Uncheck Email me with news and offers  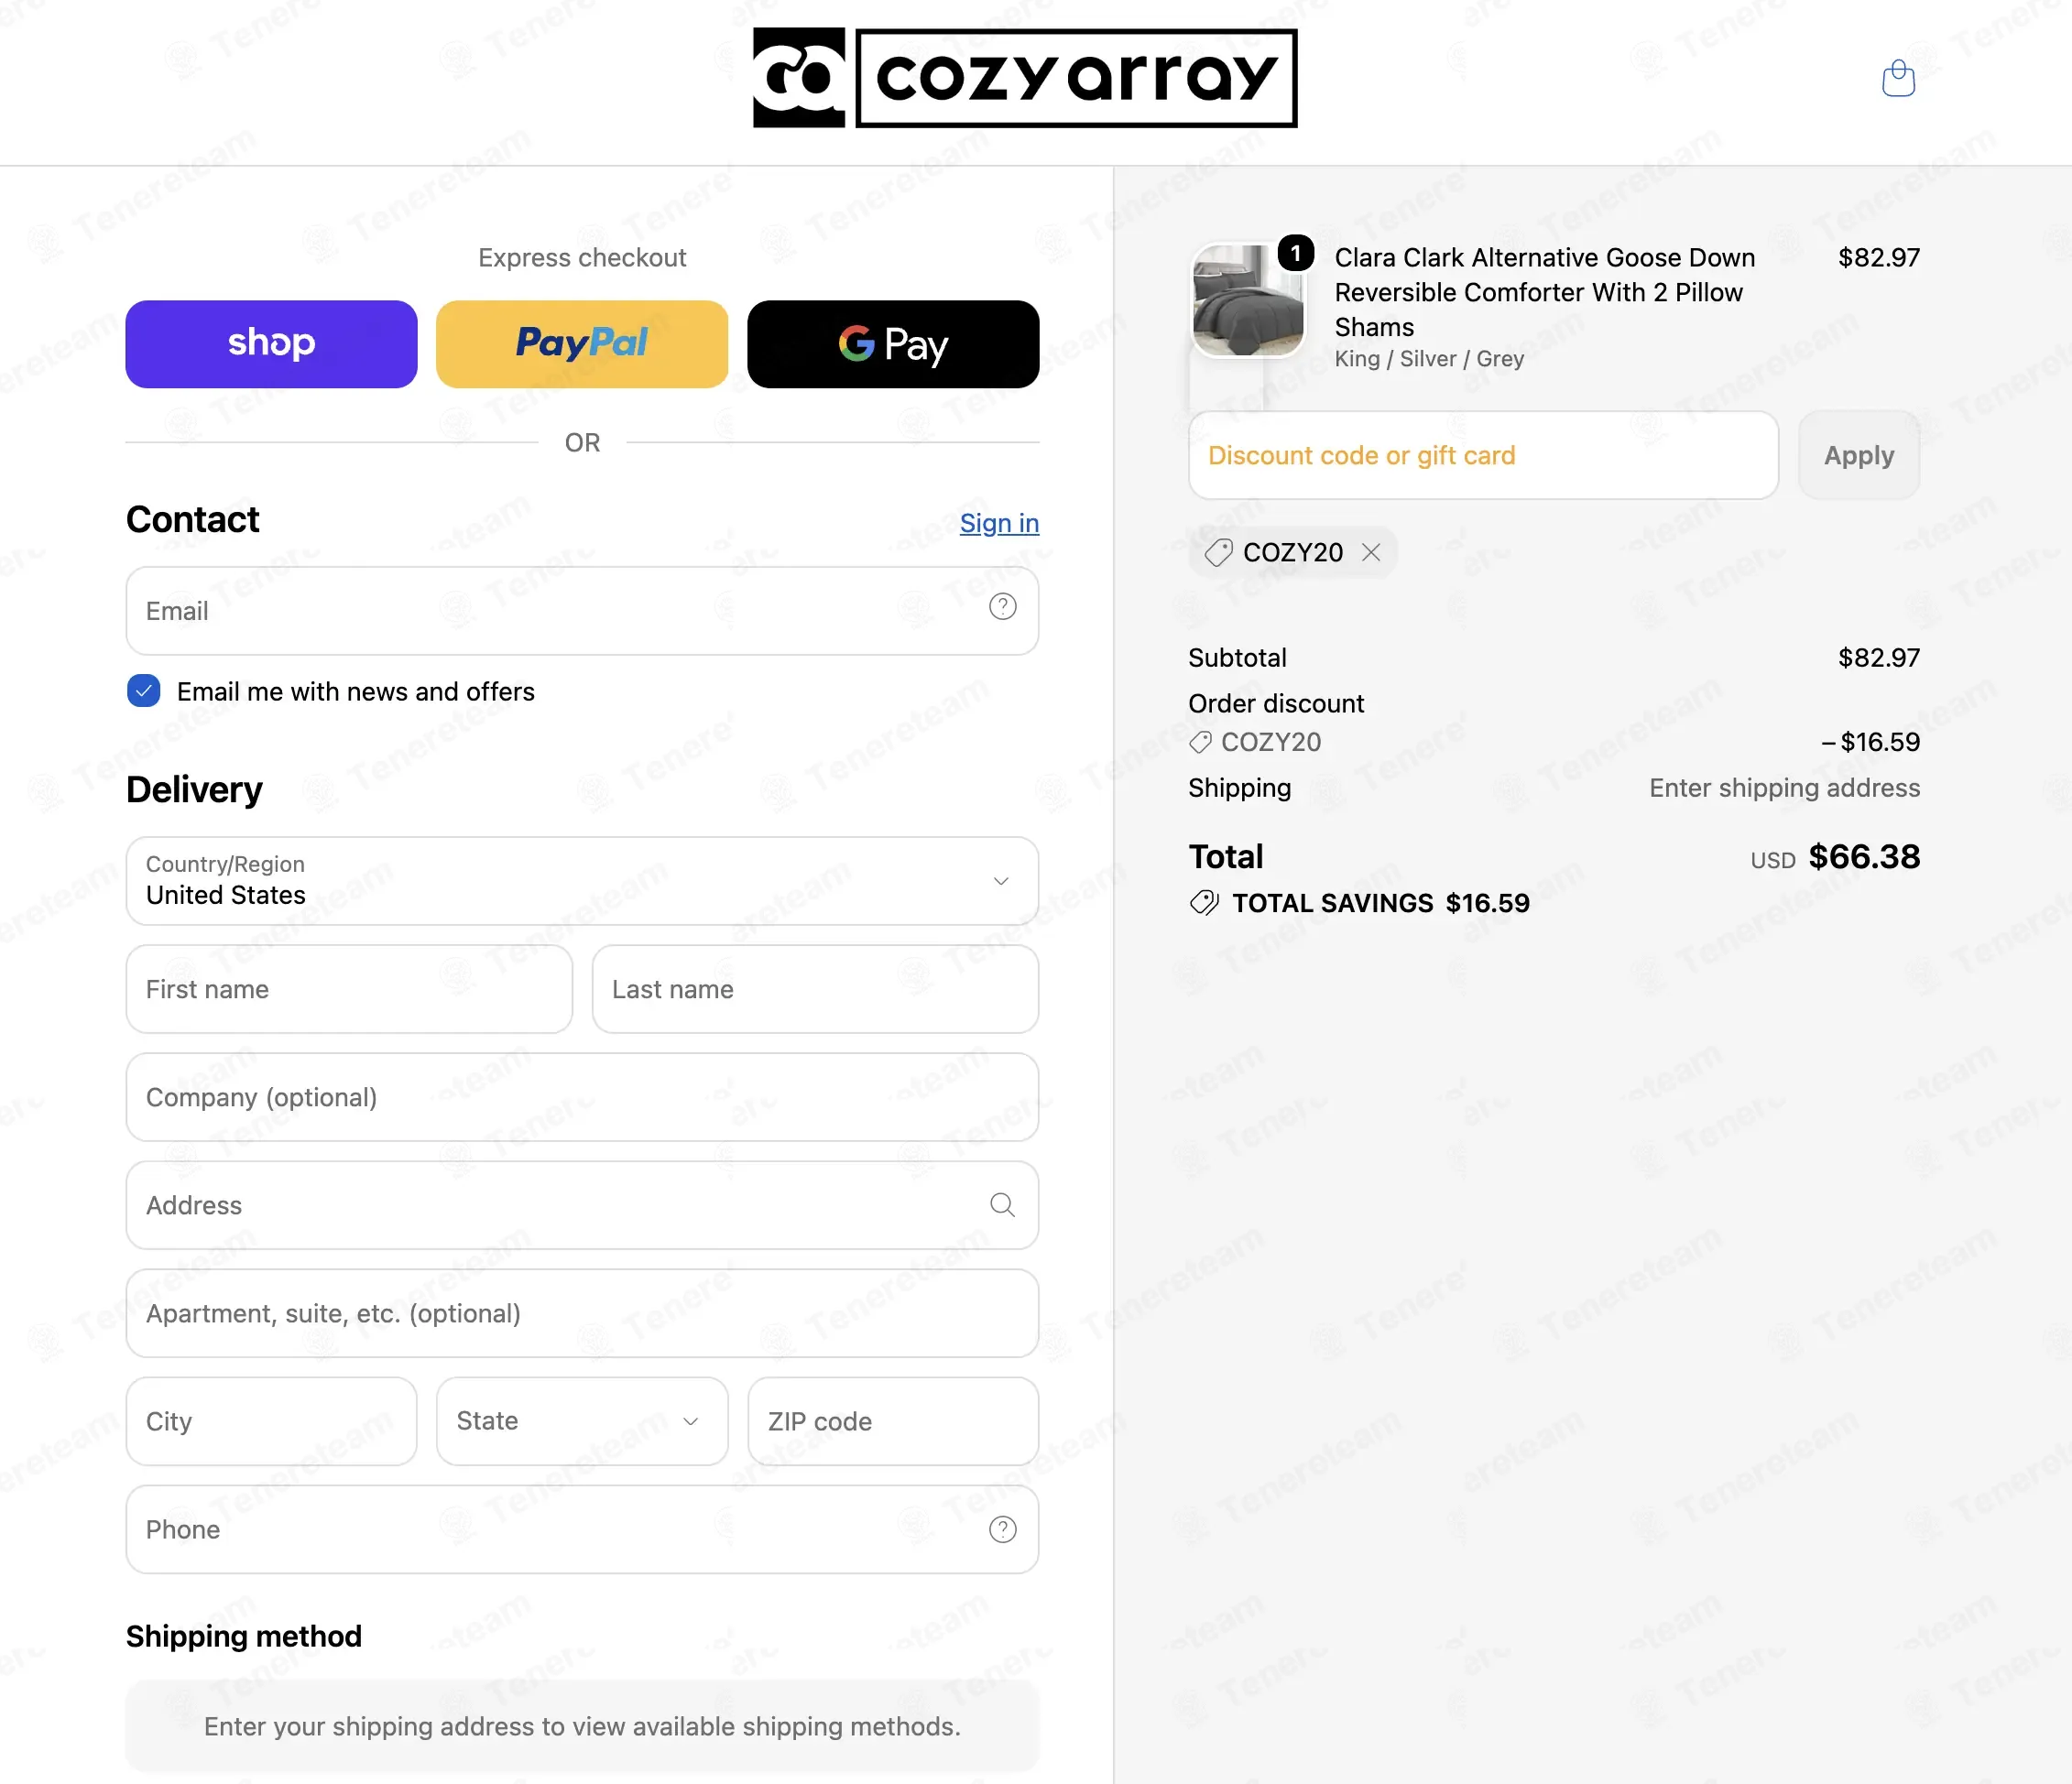tap(144, 691)
